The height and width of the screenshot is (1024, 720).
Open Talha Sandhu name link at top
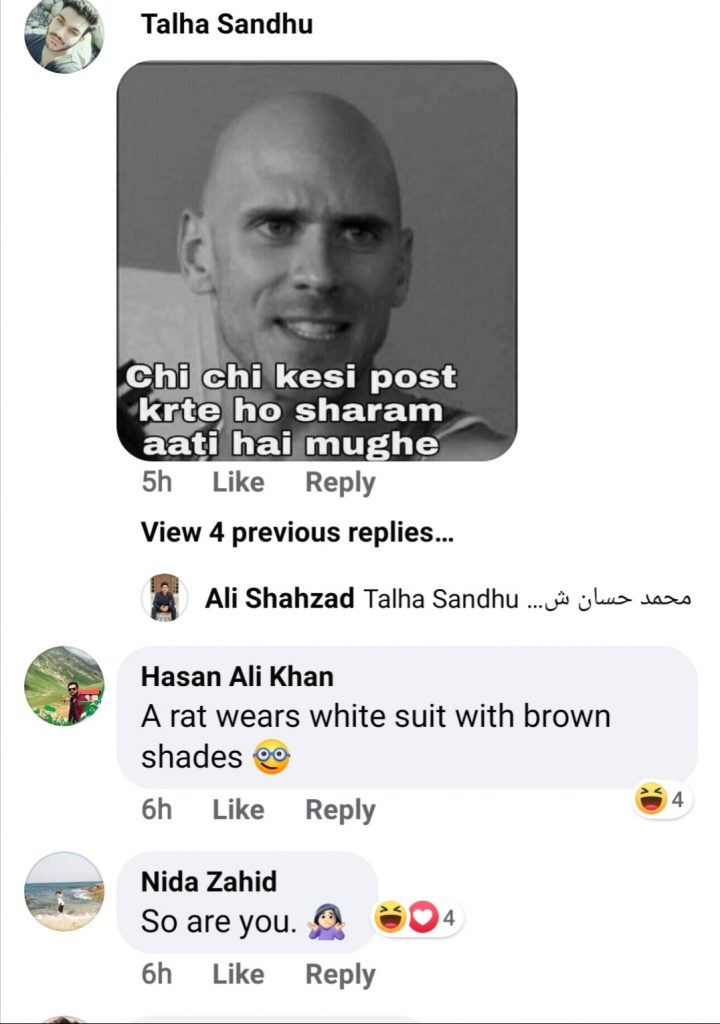coord(227,24)
